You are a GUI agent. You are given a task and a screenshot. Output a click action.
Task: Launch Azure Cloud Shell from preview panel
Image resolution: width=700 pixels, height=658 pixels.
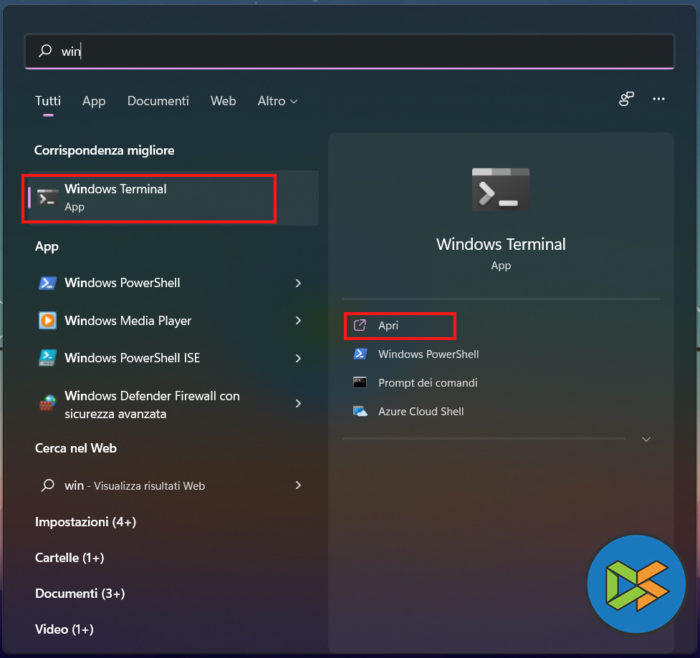(x=421, y=412)
